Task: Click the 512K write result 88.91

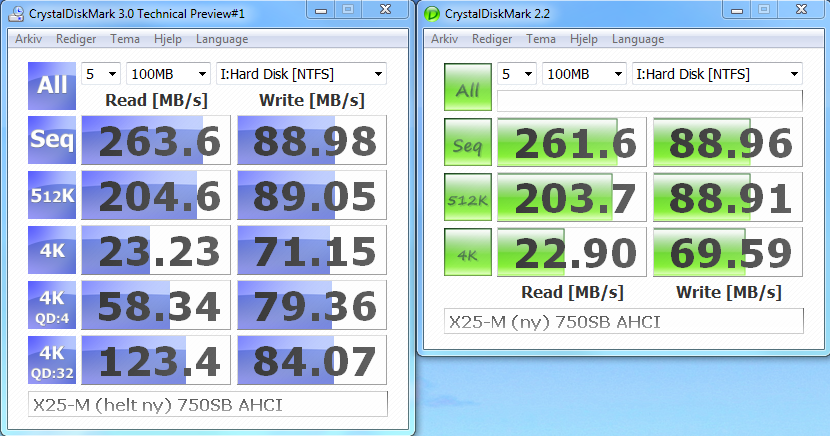Action: pyautogui.click(x=728, y=197)
